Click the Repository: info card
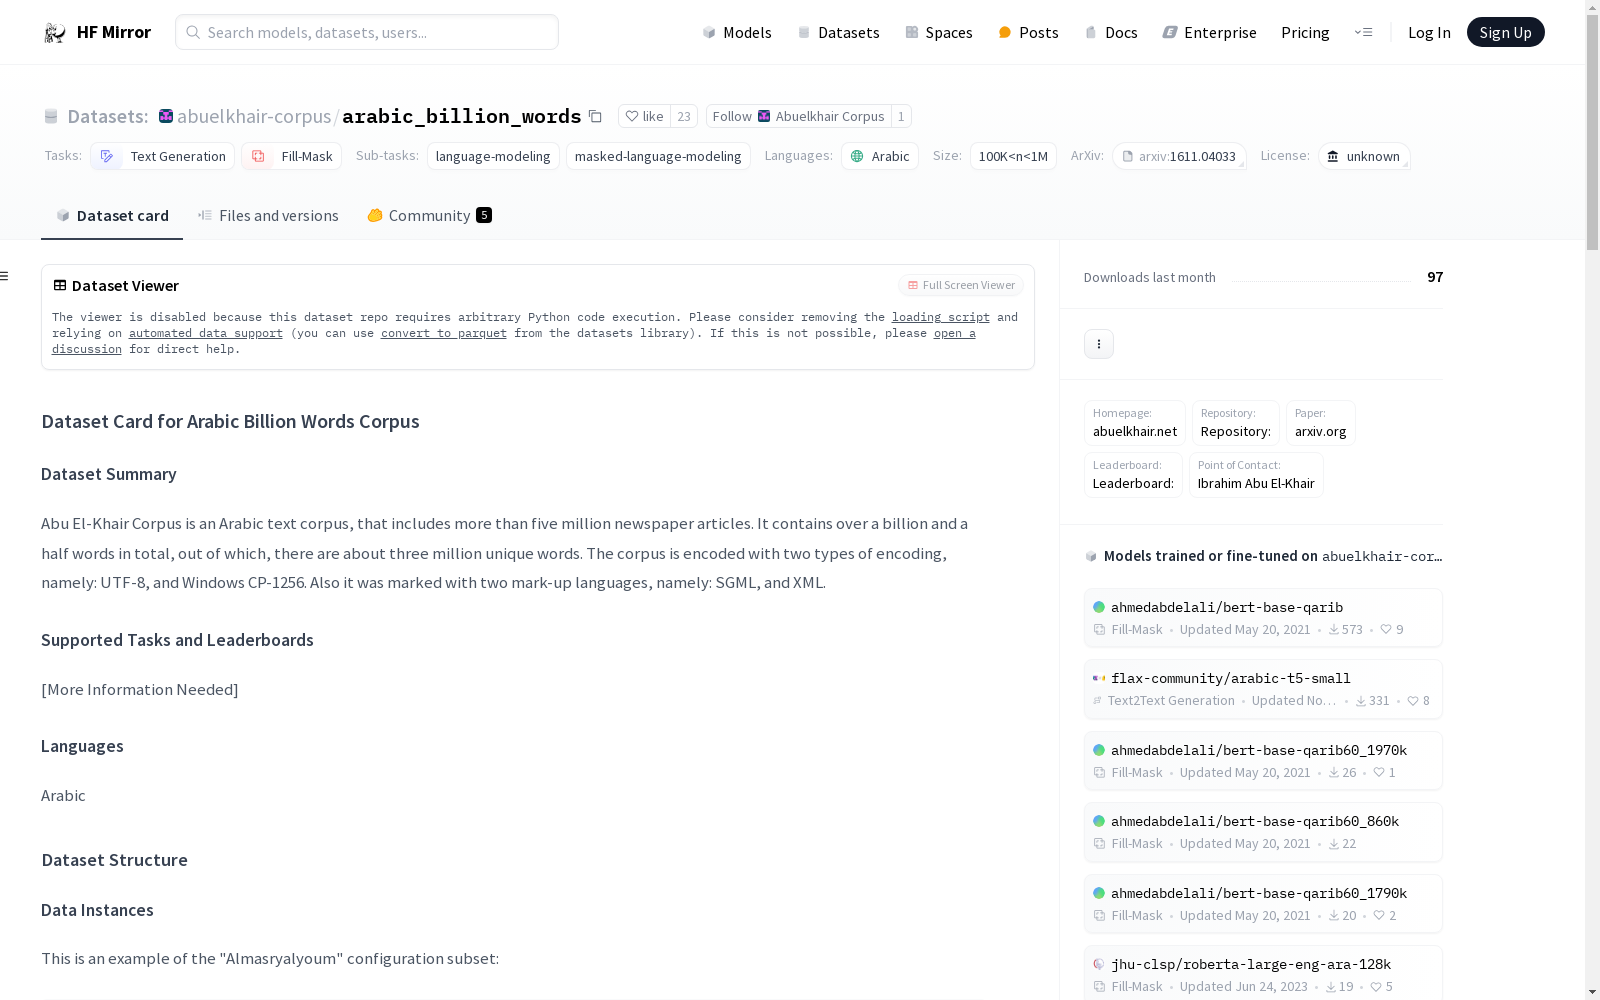The width and height of the screenshot is (1600, 1000). point(1235,423)
